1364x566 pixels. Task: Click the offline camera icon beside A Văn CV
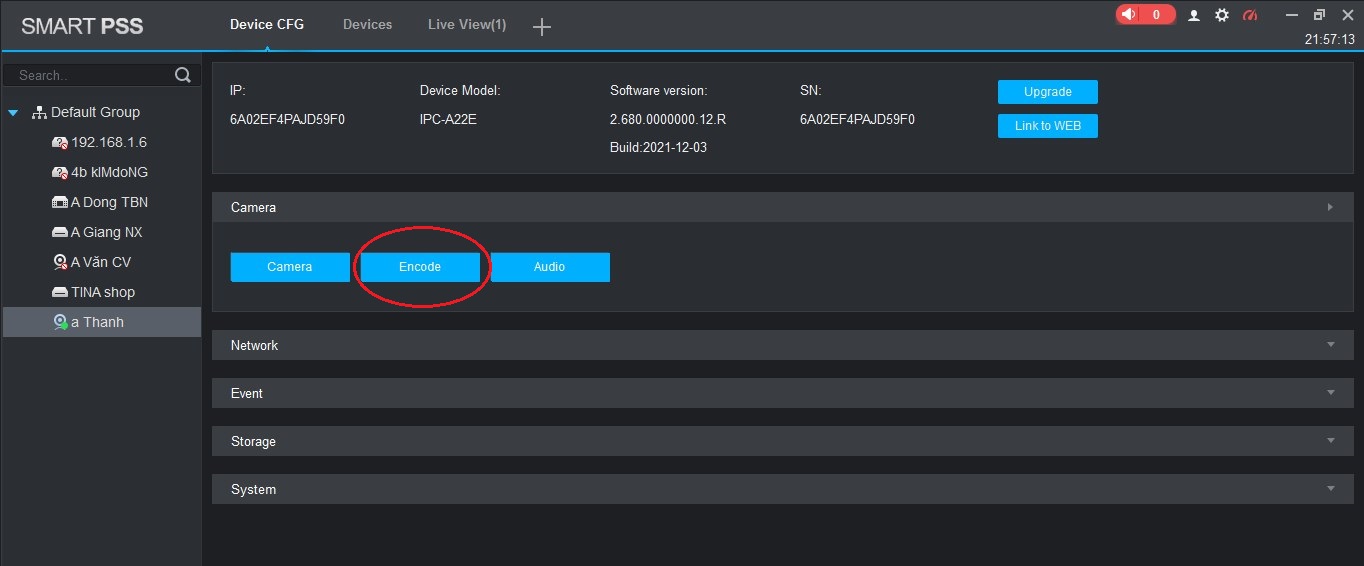(60, 262)
